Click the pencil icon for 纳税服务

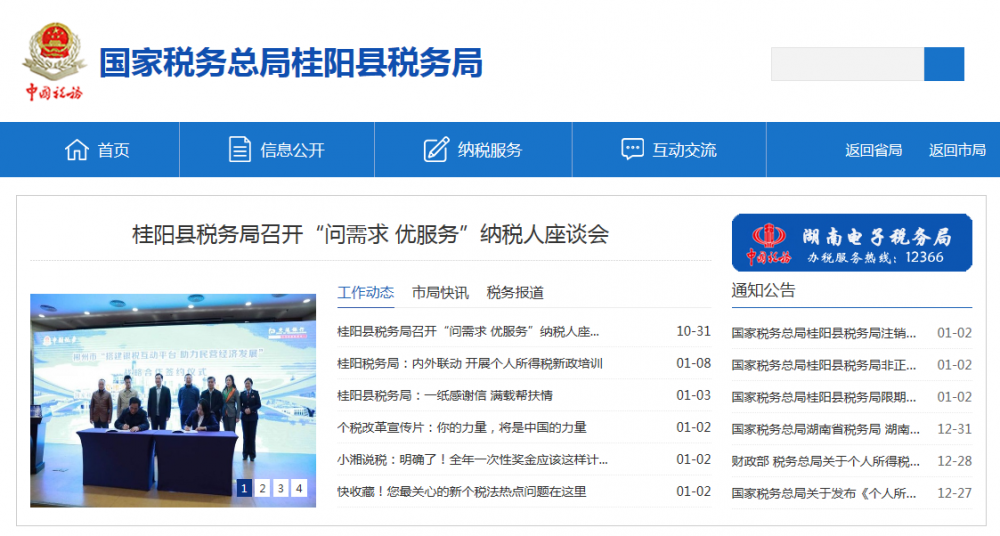(436, 150)
